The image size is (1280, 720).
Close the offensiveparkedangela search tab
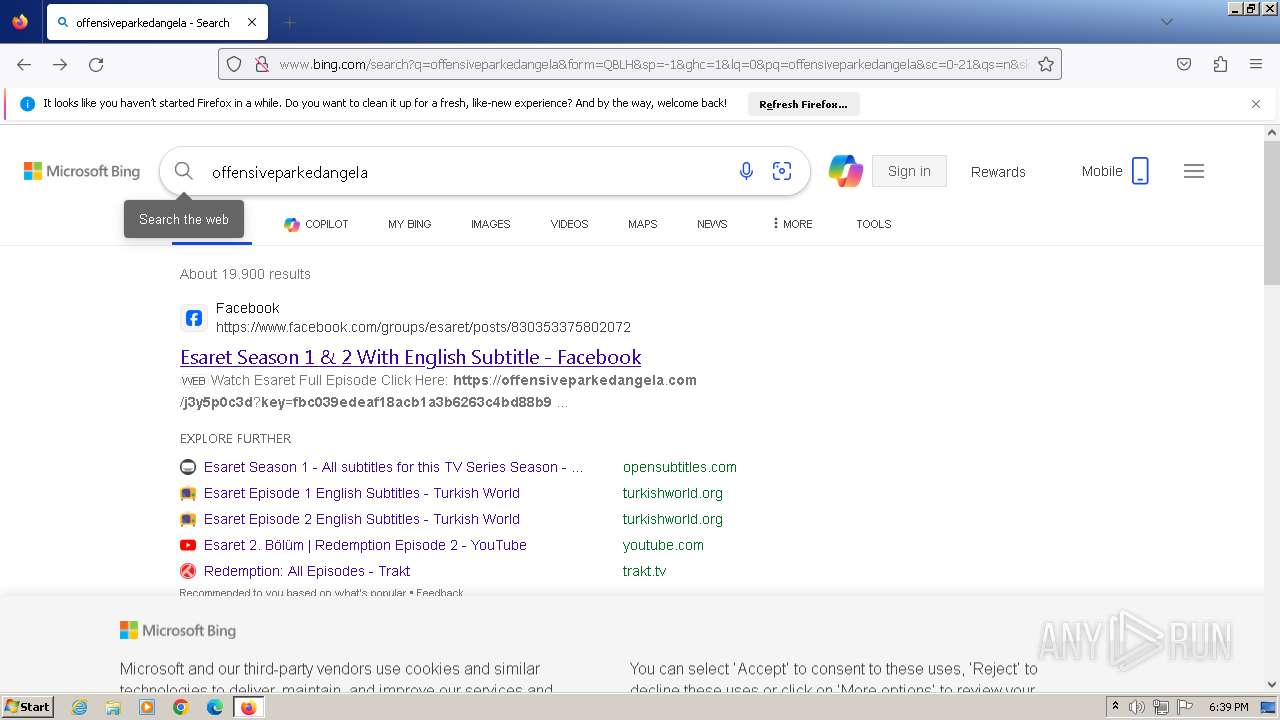252,22
